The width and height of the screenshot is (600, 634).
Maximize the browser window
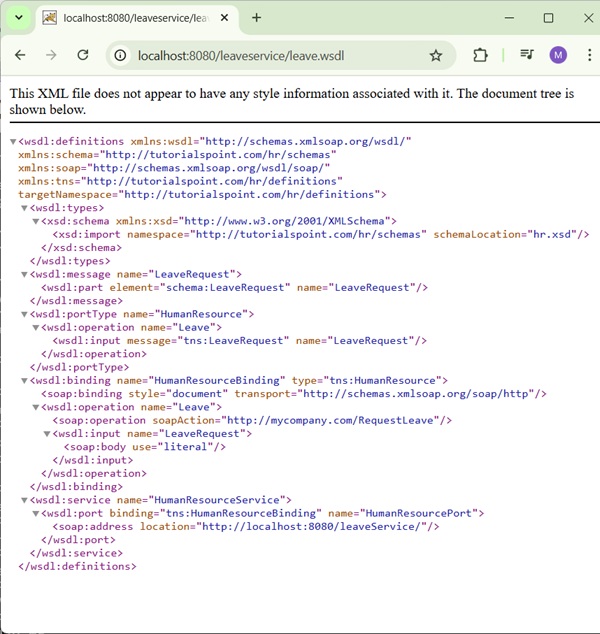(x=548, y=18)
